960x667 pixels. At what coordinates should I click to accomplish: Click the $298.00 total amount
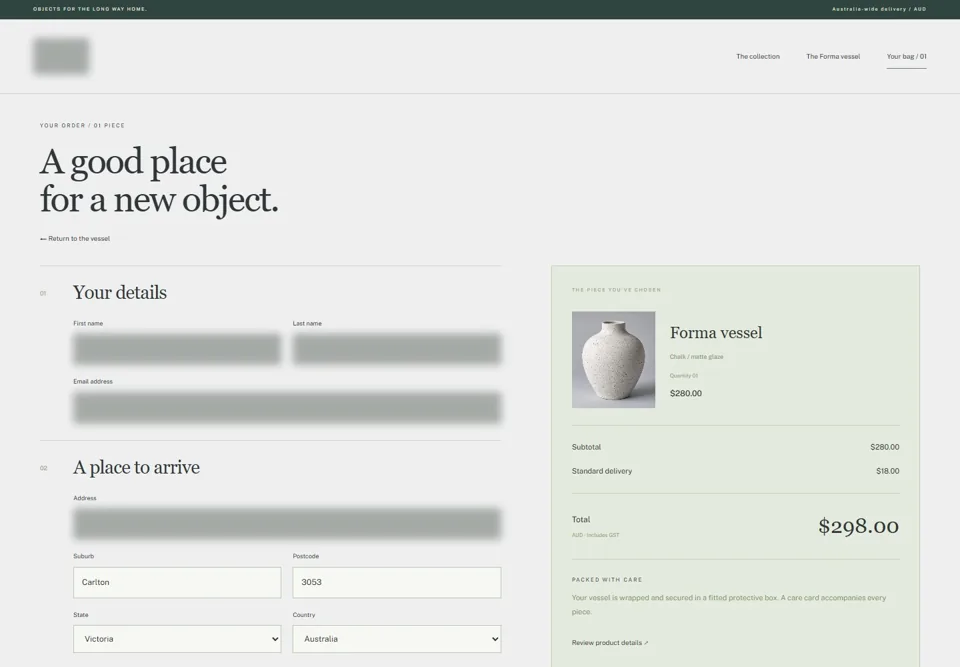tap(858, 526)
